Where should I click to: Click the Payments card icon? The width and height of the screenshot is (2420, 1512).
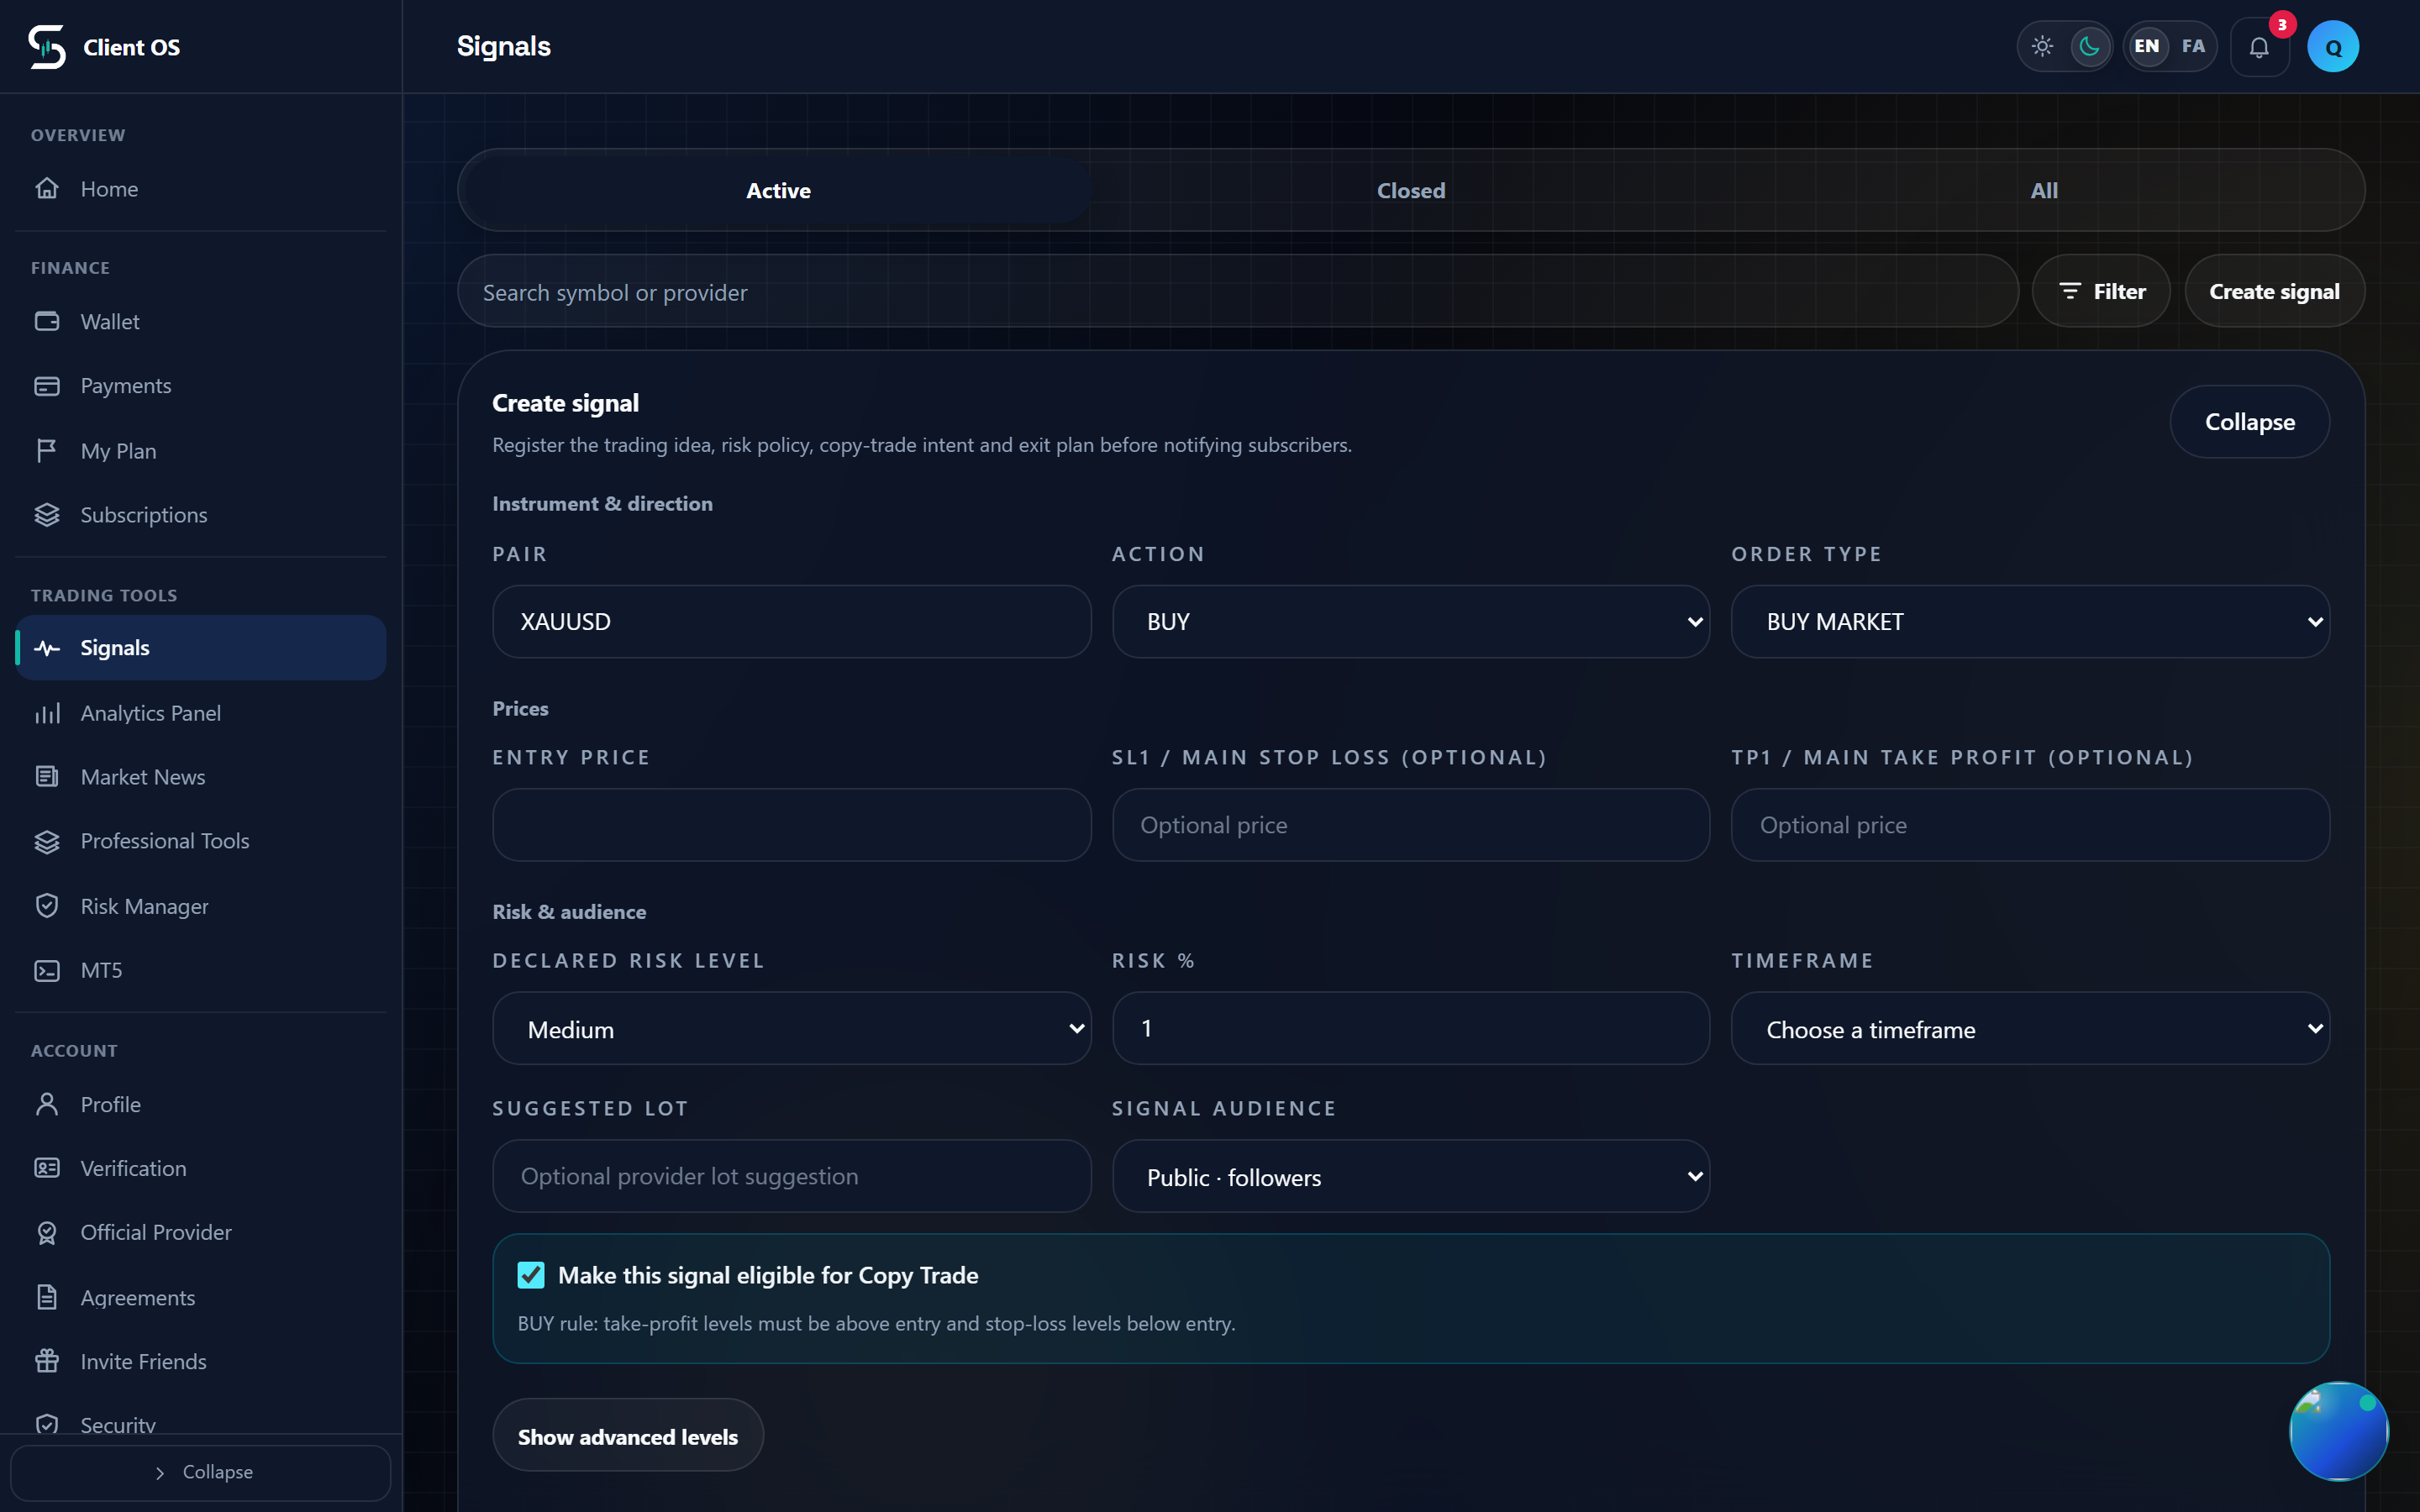point(47,386)
